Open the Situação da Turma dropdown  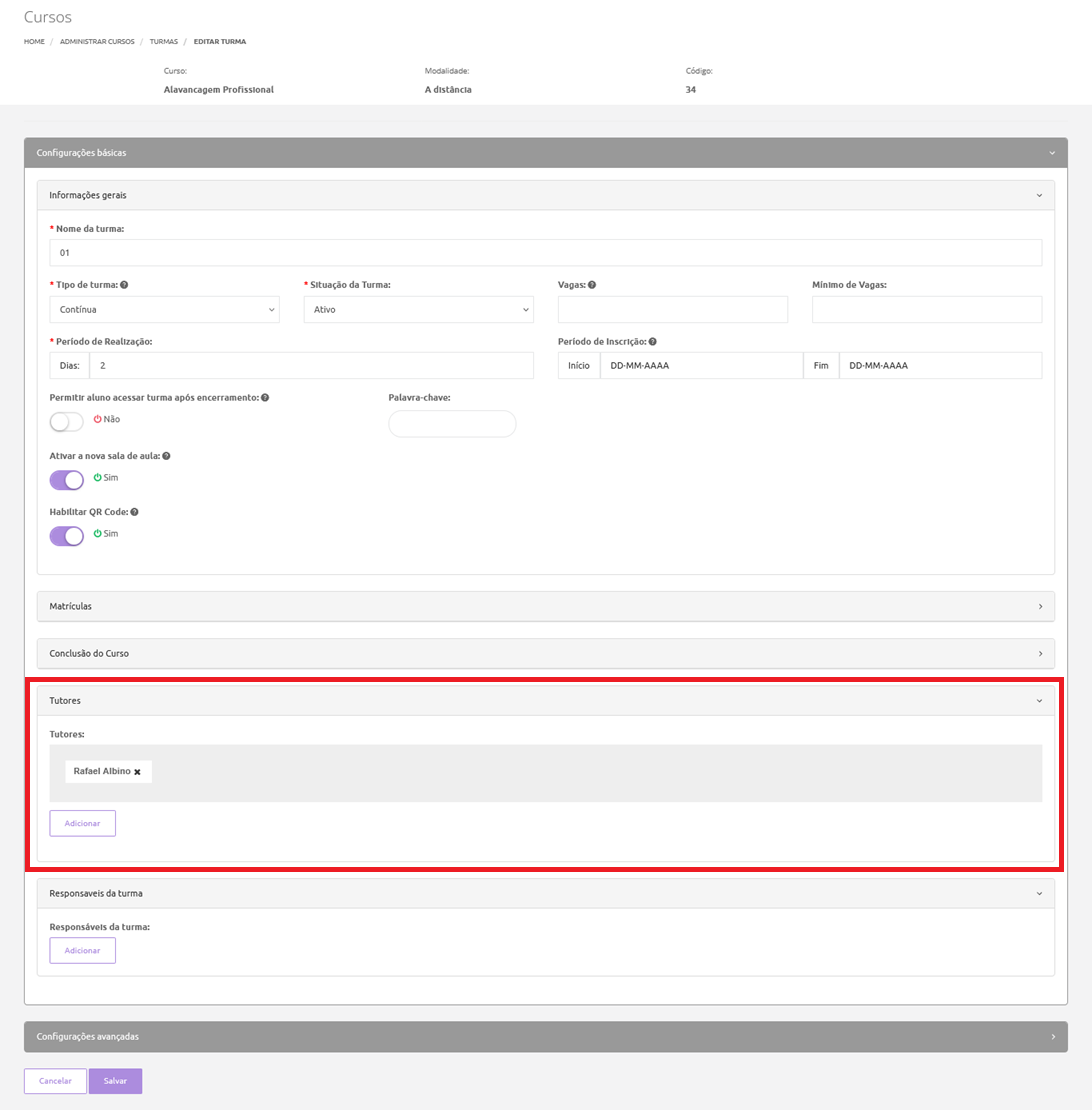point(418,310)
